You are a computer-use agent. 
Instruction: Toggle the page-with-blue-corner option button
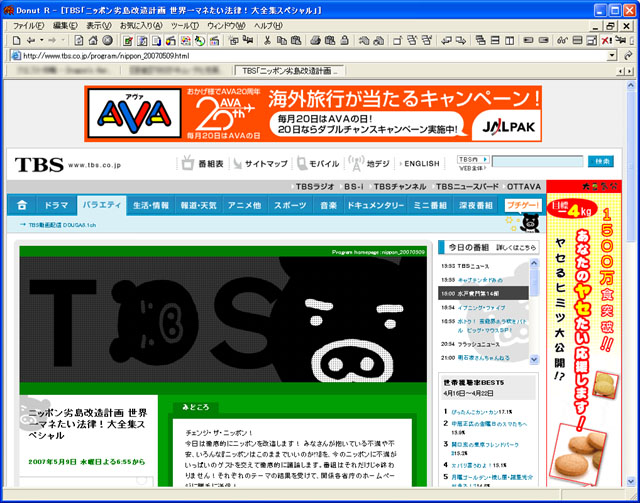[x=156, y=40]
